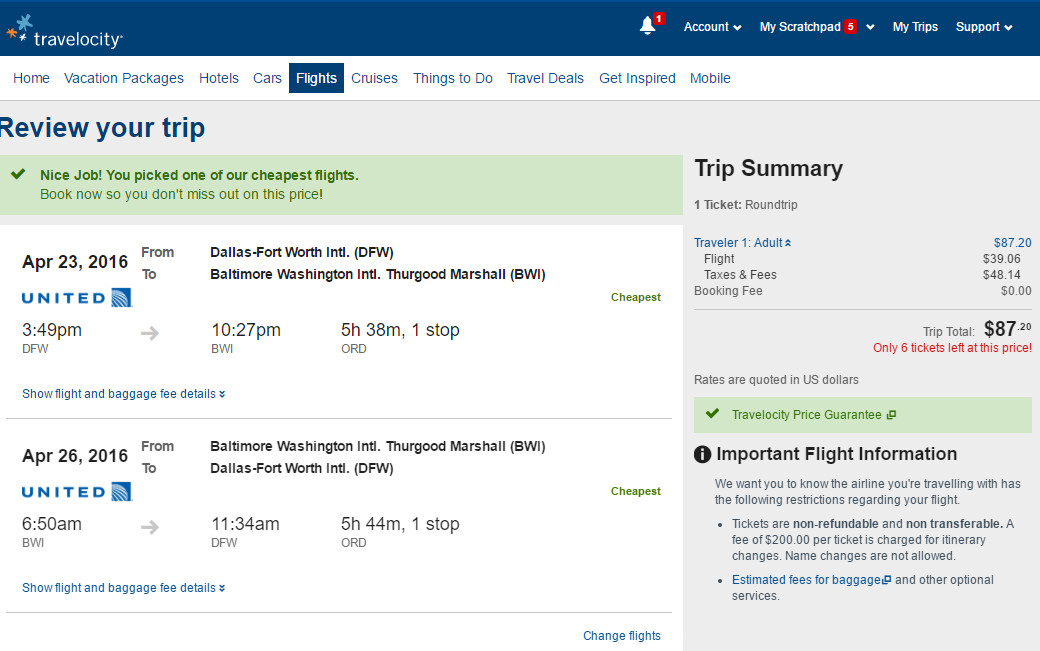Open My Trips in the header
The width and height of the screenshot is (1040, 651).
[x=915, y=27]
